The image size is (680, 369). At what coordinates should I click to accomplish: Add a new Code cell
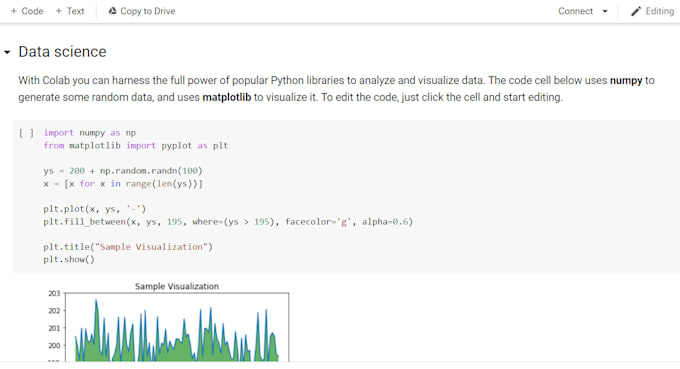[26, 11]
